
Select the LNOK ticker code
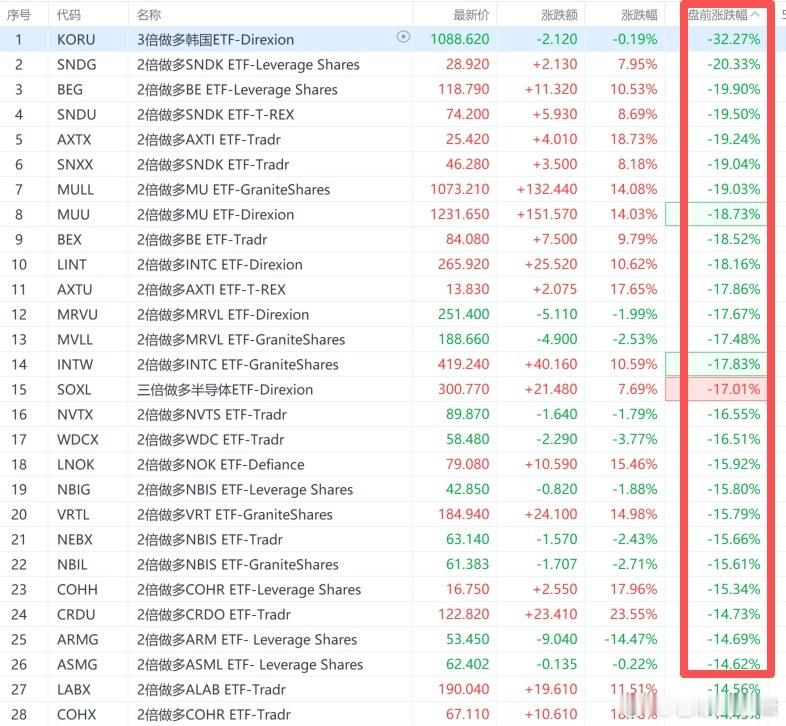[76, 465]
